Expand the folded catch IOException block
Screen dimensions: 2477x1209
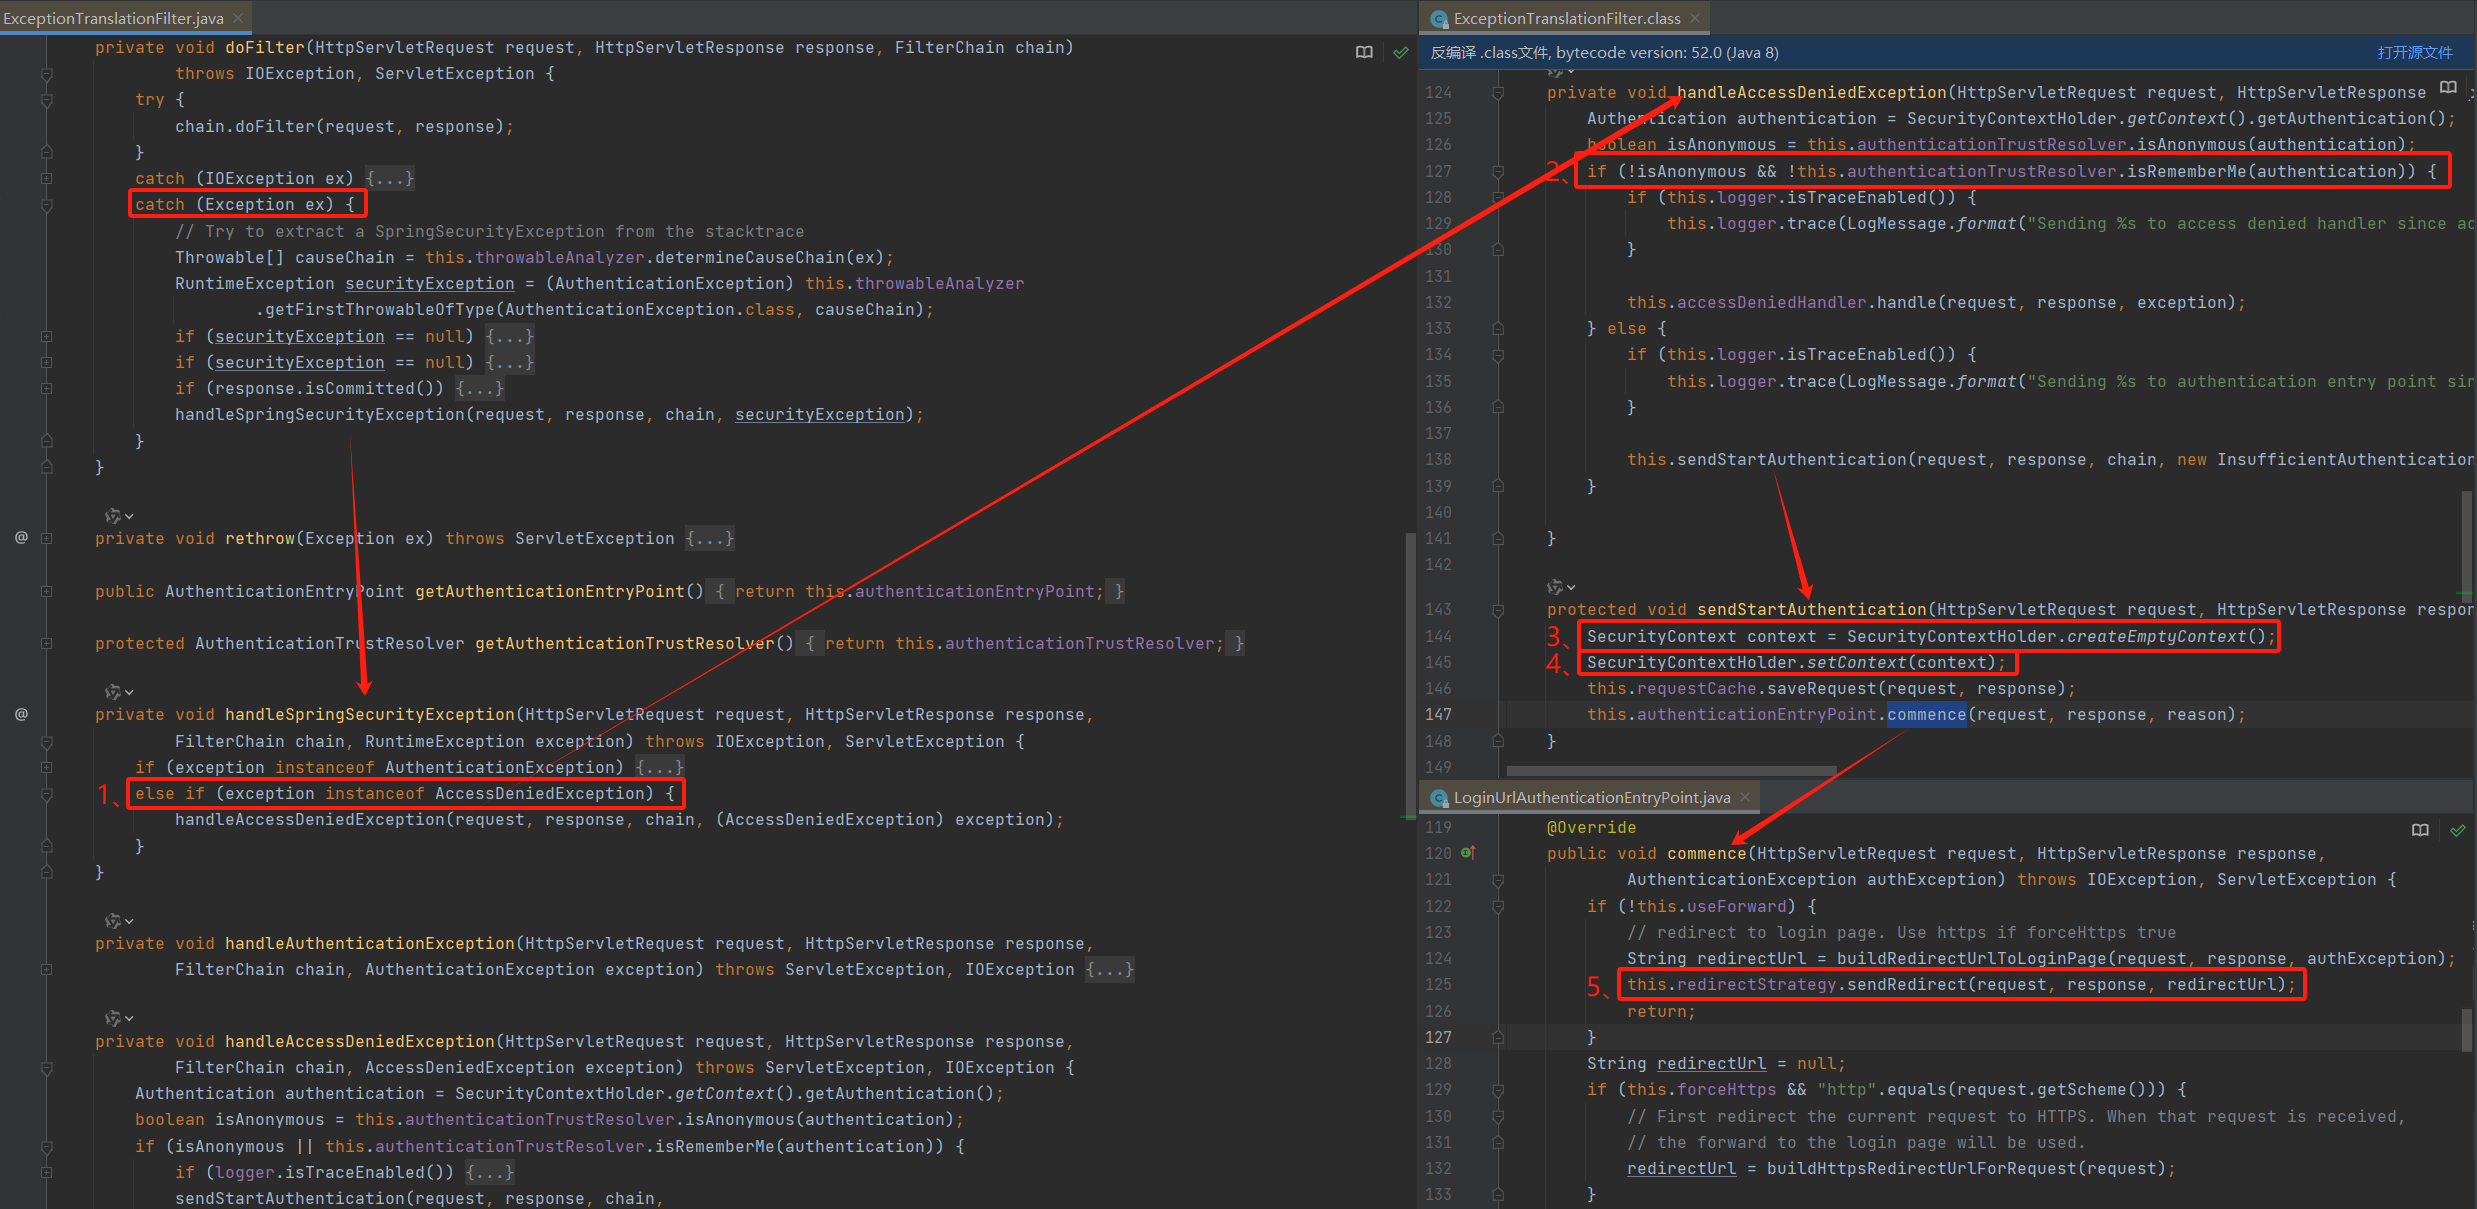(x=390, y=178)
